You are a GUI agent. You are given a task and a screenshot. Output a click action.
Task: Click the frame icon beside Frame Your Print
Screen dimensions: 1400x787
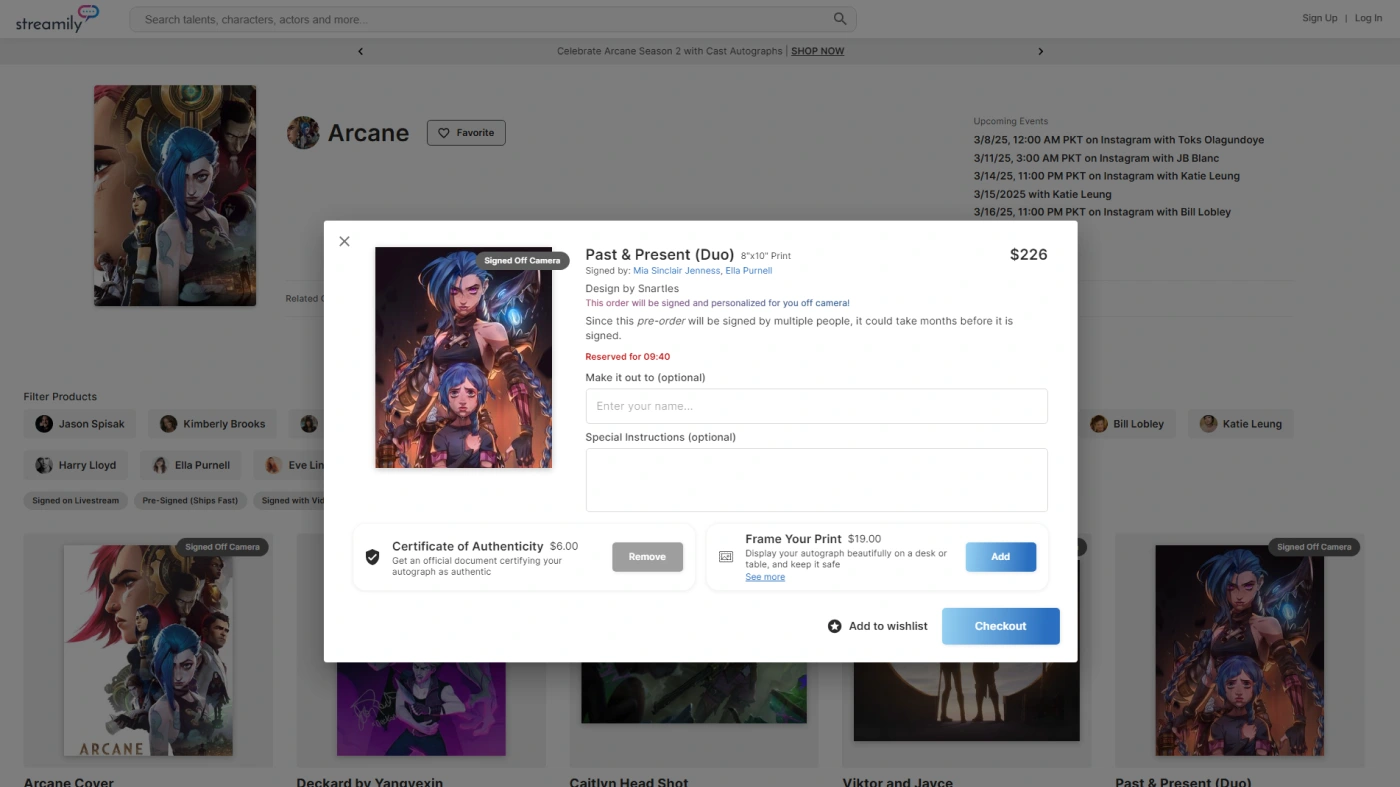point(726,557)
